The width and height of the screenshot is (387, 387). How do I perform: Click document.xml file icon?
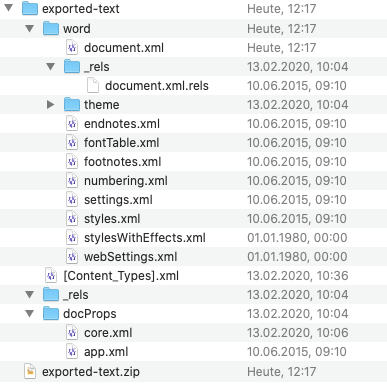pyautogui.click(x=72, y=47)
